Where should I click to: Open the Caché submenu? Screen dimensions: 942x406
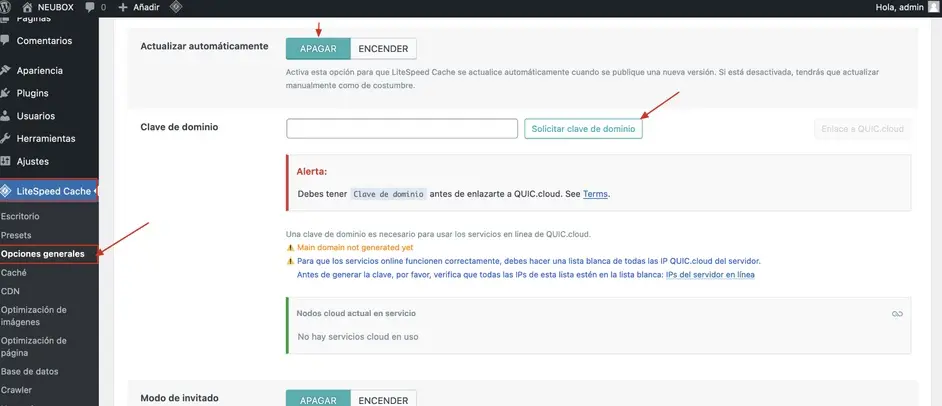pyautogui.click(x=14, y=272)
